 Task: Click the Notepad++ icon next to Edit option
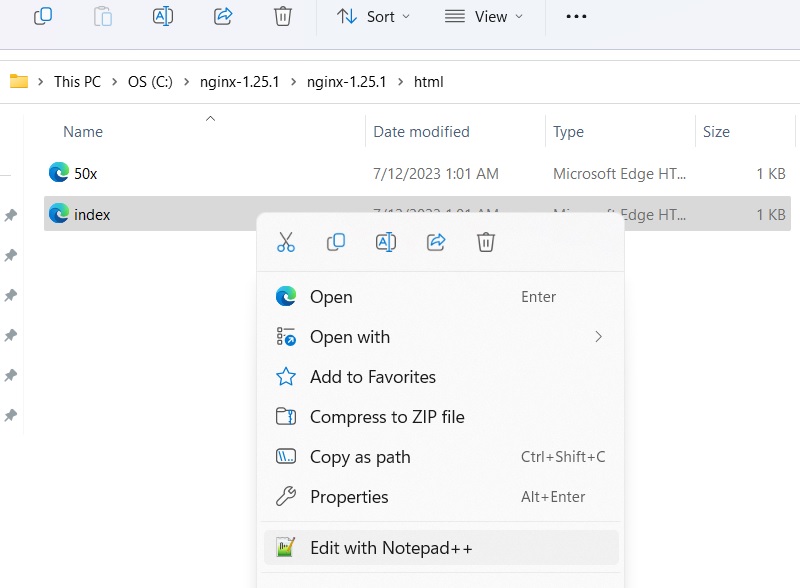point(286,547)
